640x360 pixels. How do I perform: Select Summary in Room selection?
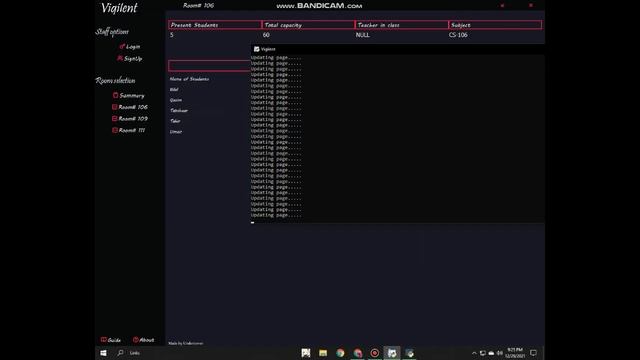(x=129, y=95)
